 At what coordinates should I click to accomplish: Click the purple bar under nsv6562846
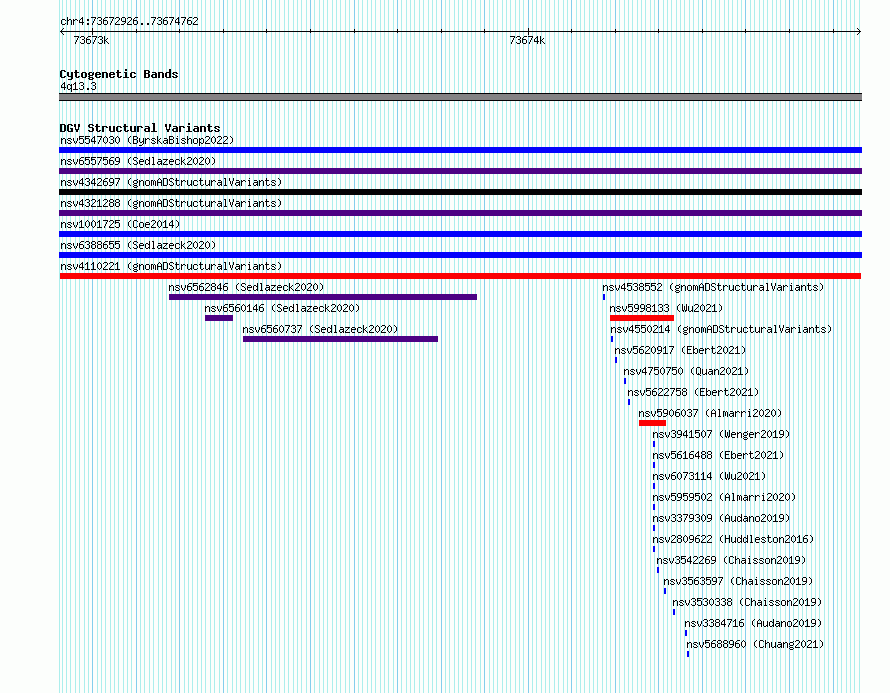click(323, 297)
